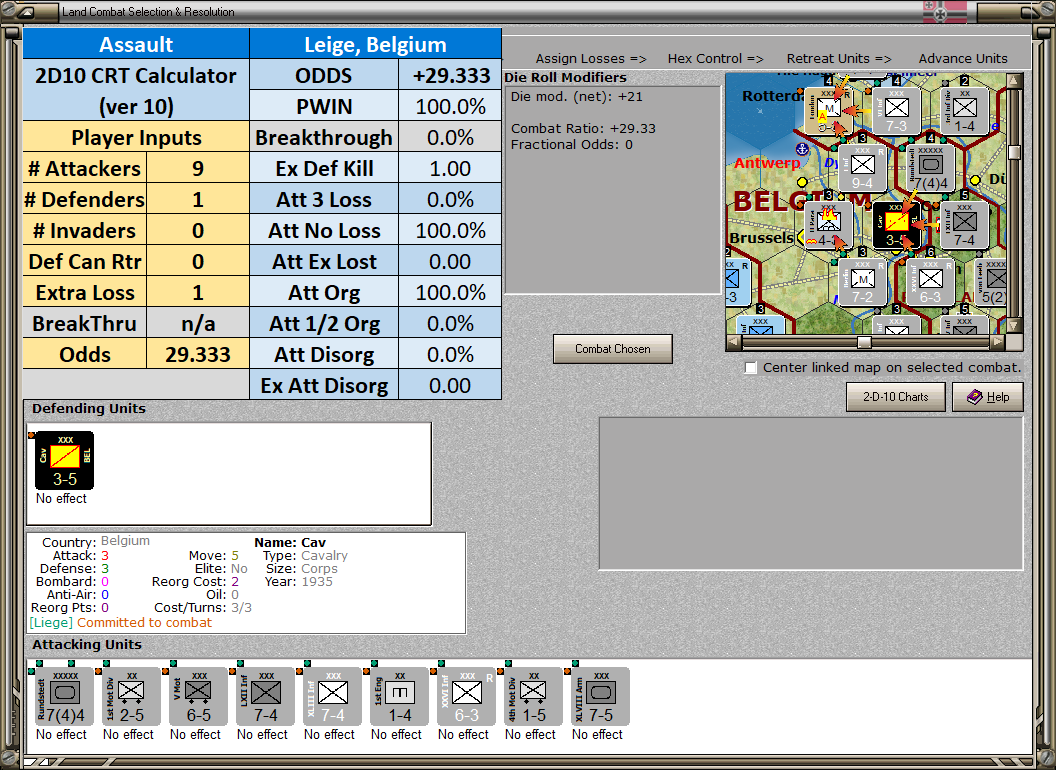
Task: Open the Assign Losses menu
Action: coord(591,59)
